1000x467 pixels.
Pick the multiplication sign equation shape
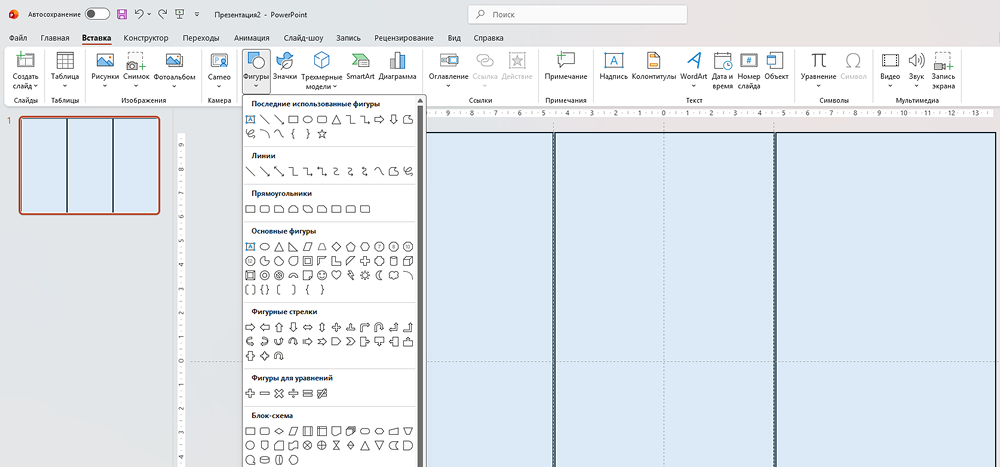pyautogui.click(x=279, y=394)
